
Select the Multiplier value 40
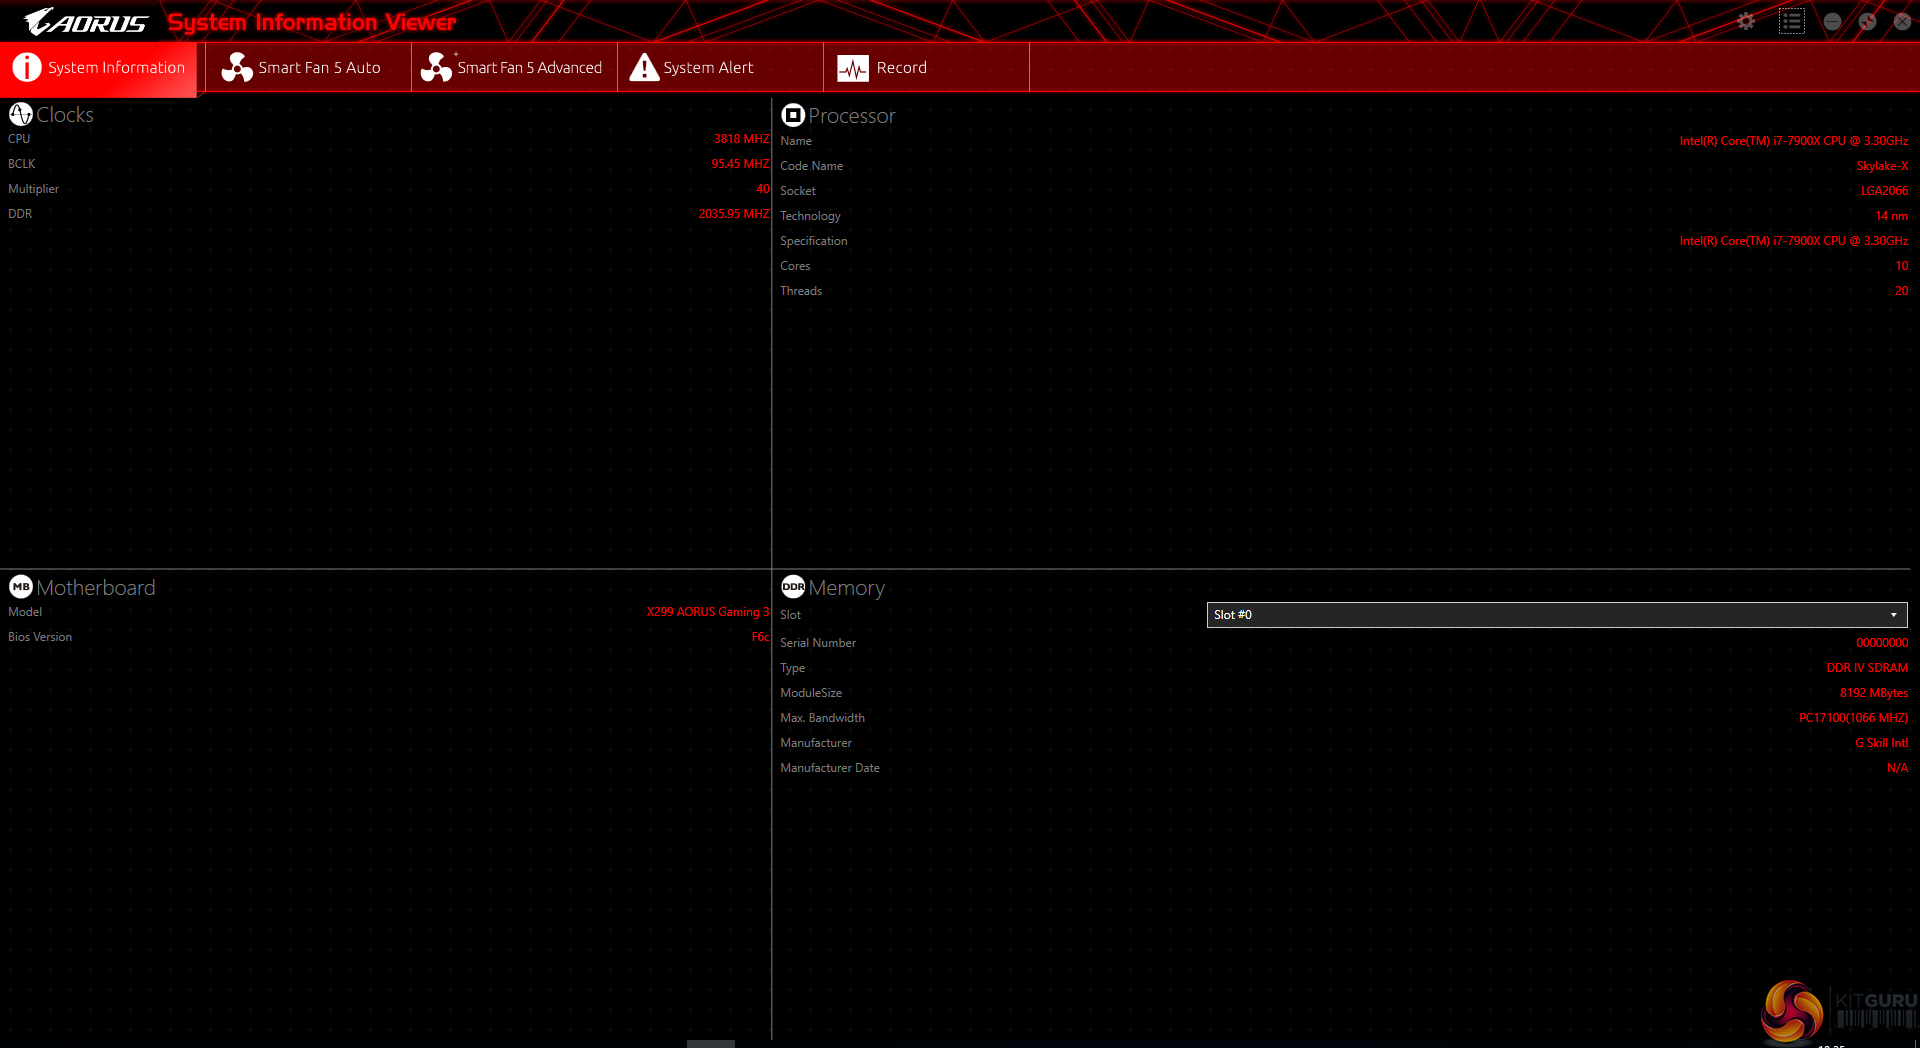coord(763,189)
